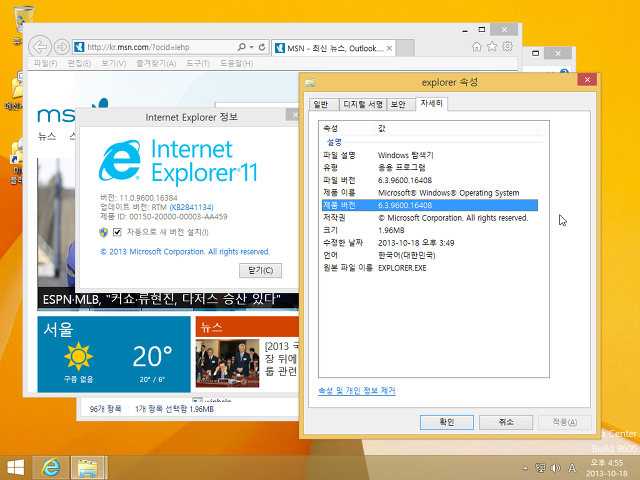This screenshot has height=480, width=640.
Task: Open IE tools gear icon
Action: click(x=507, y=47)
